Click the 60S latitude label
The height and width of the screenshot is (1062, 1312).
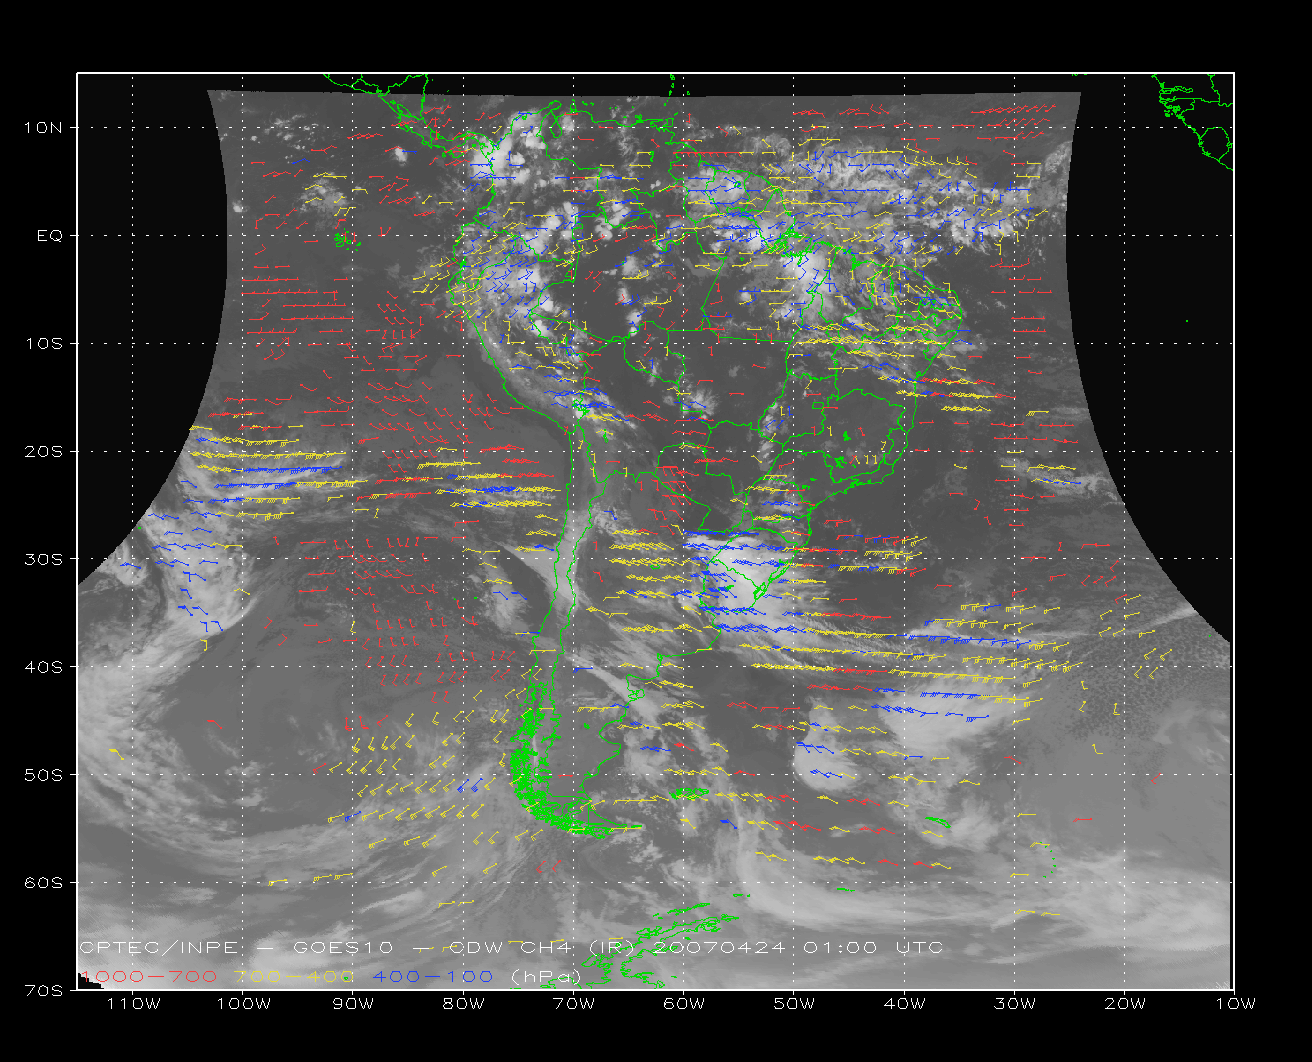point(44,883)
